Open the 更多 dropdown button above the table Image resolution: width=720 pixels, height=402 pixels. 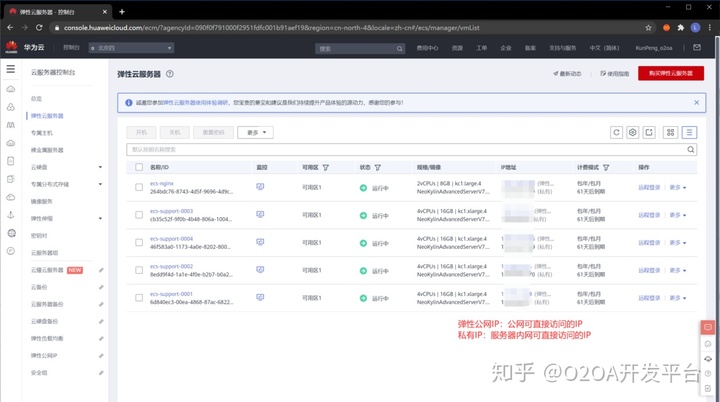coord(255,132)
